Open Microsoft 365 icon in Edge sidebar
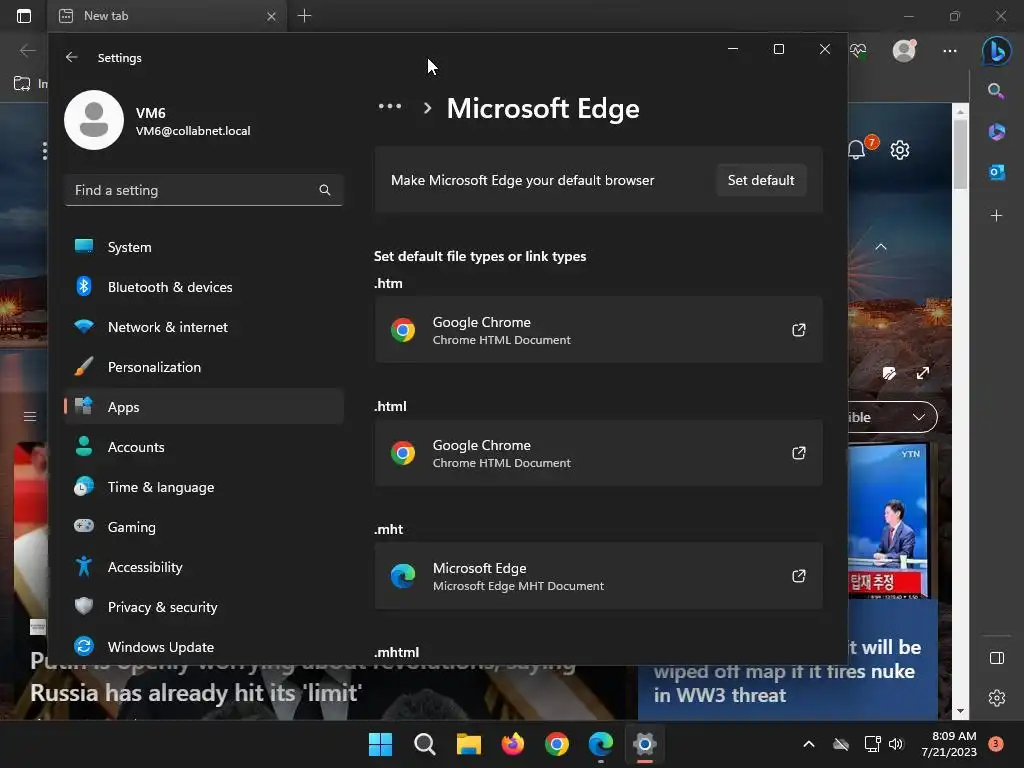 tap(997, 132)
